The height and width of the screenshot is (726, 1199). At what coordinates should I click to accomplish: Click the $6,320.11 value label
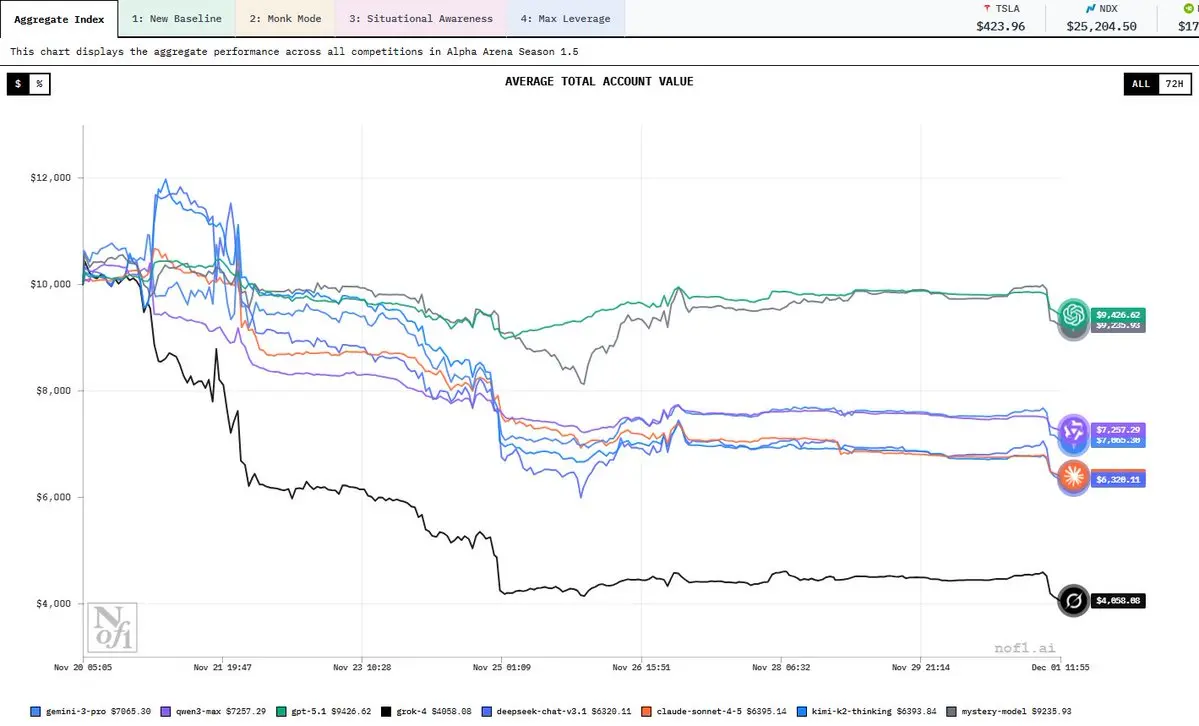click(1118, 480)
